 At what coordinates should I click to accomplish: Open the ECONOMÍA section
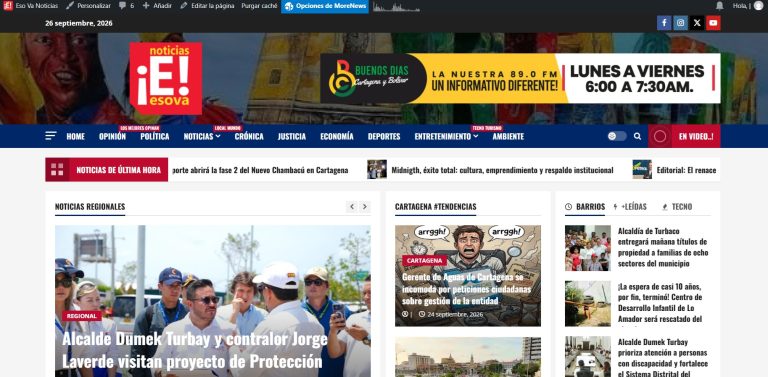(337, 137)
